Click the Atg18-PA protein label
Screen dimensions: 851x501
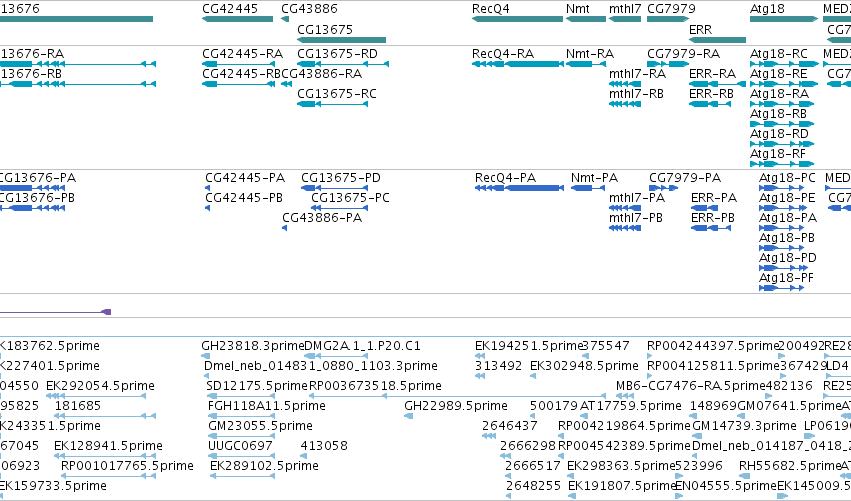click(788, 218)
